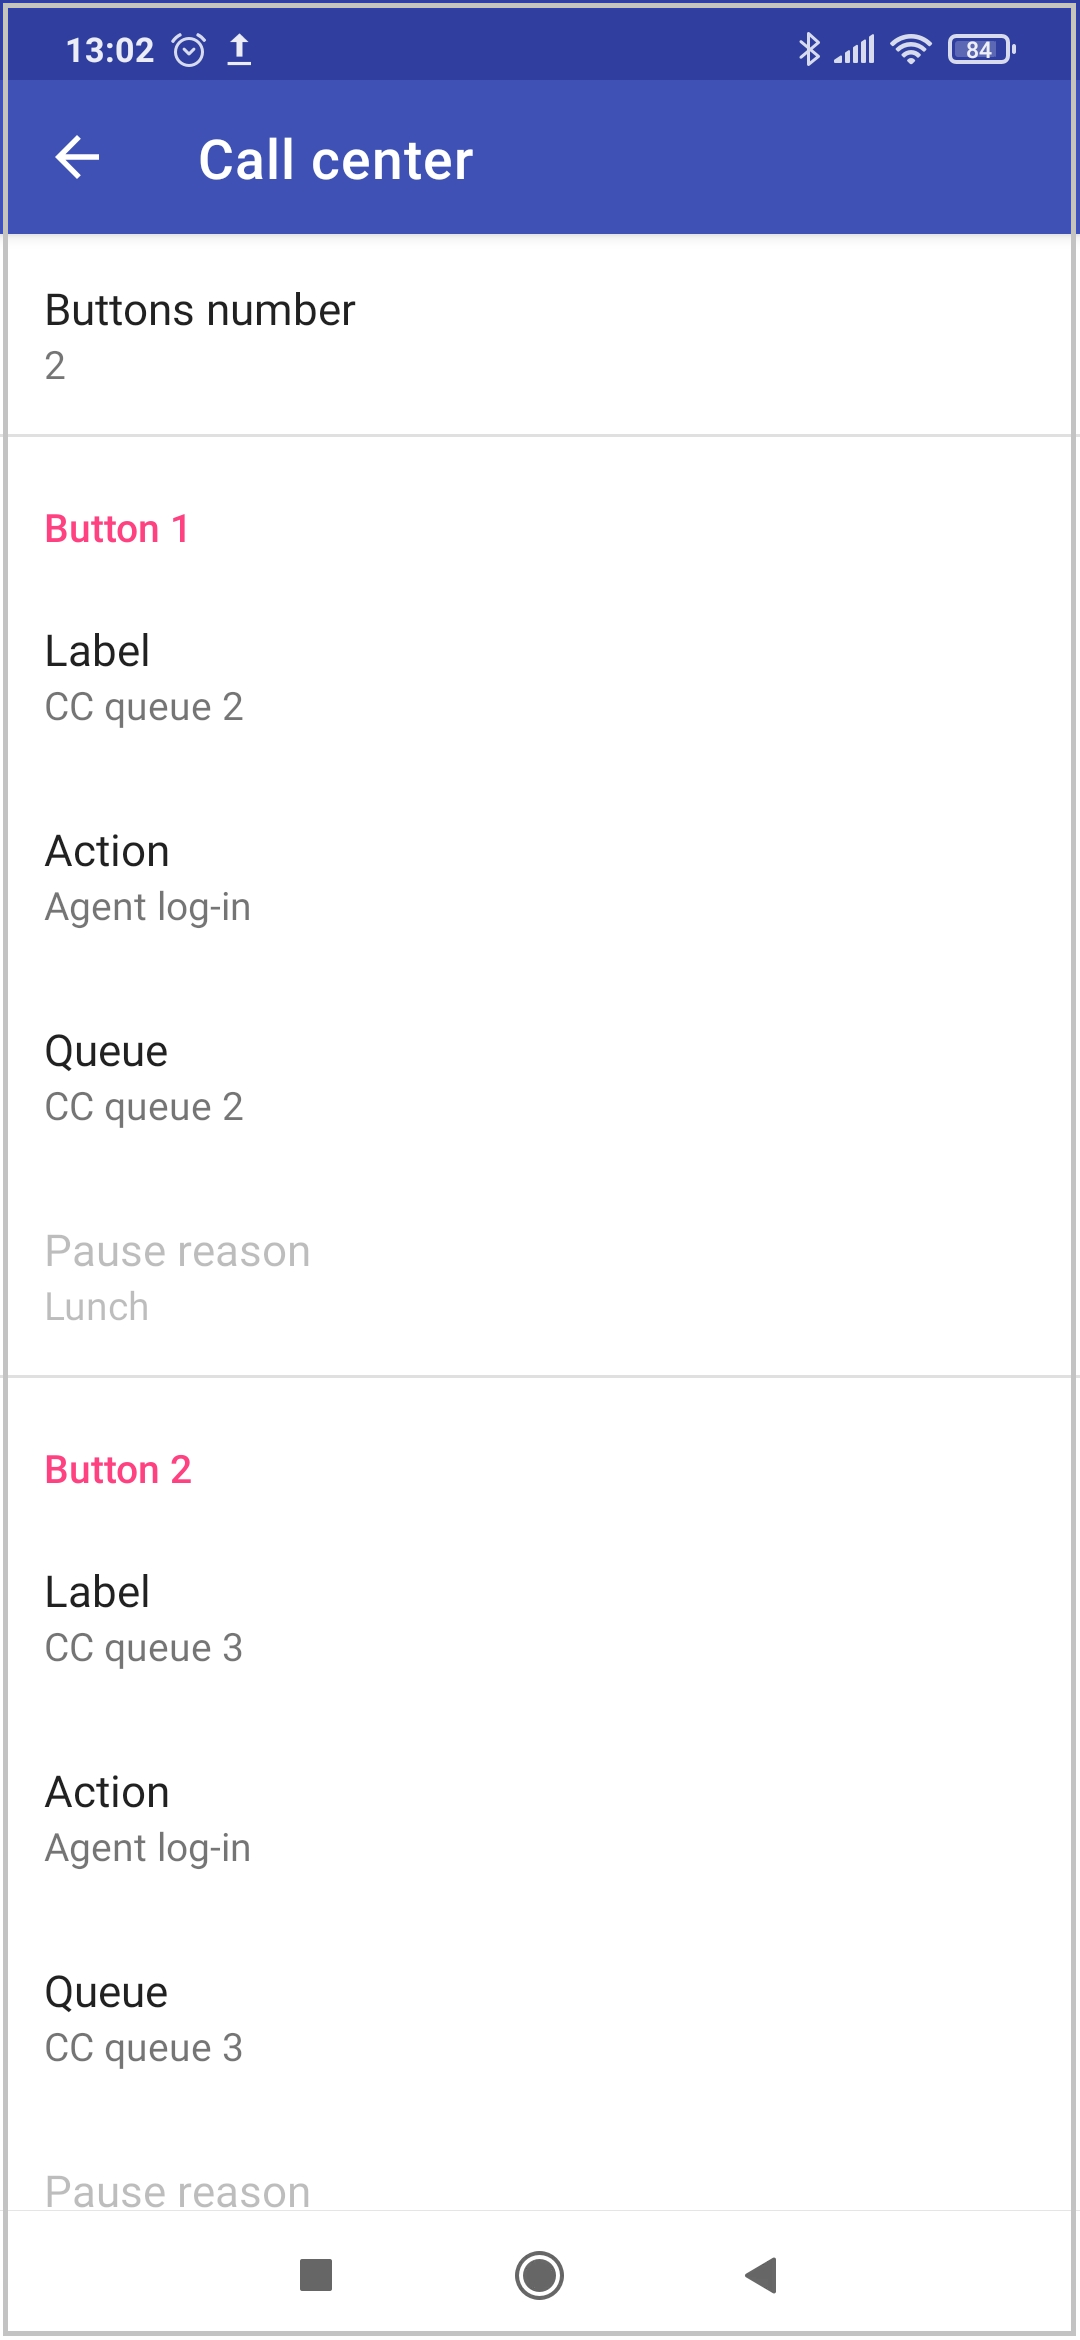Tap the upload arrow status icon

(239, 49)
